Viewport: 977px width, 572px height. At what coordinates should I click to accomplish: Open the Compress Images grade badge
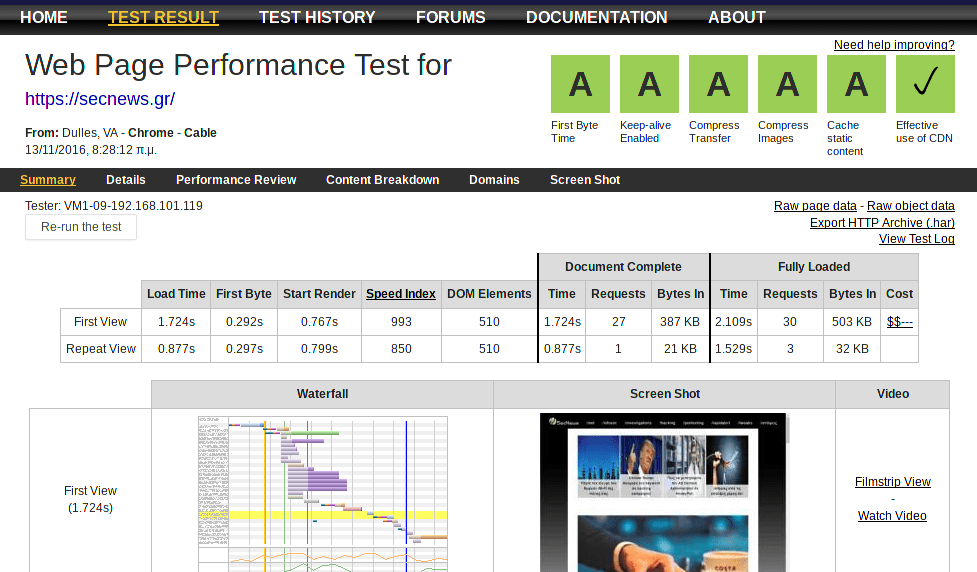(788, 84)
